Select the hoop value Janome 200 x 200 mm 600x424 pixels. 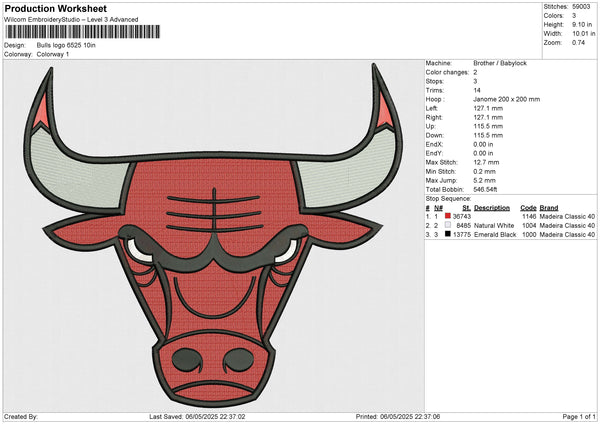tap(507, 99)
